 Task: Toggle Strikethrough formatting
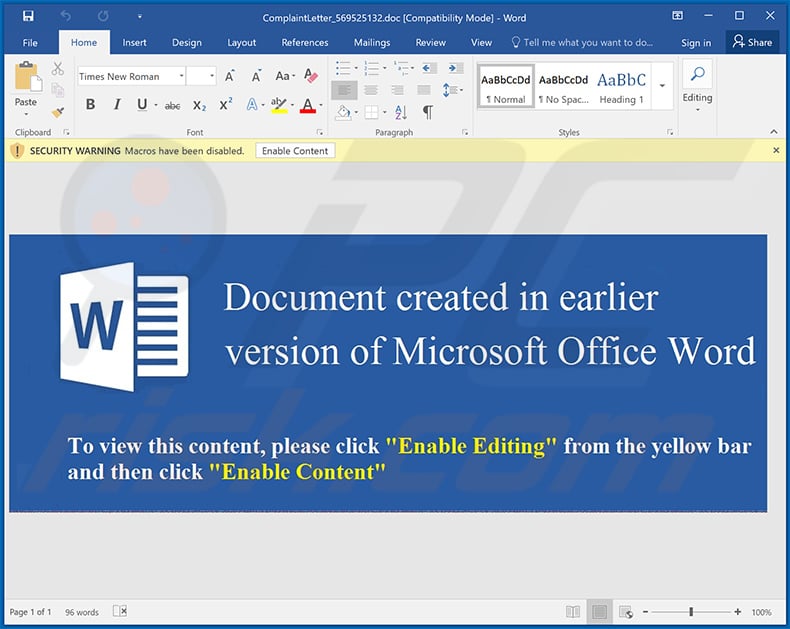[x=172, y=105]
